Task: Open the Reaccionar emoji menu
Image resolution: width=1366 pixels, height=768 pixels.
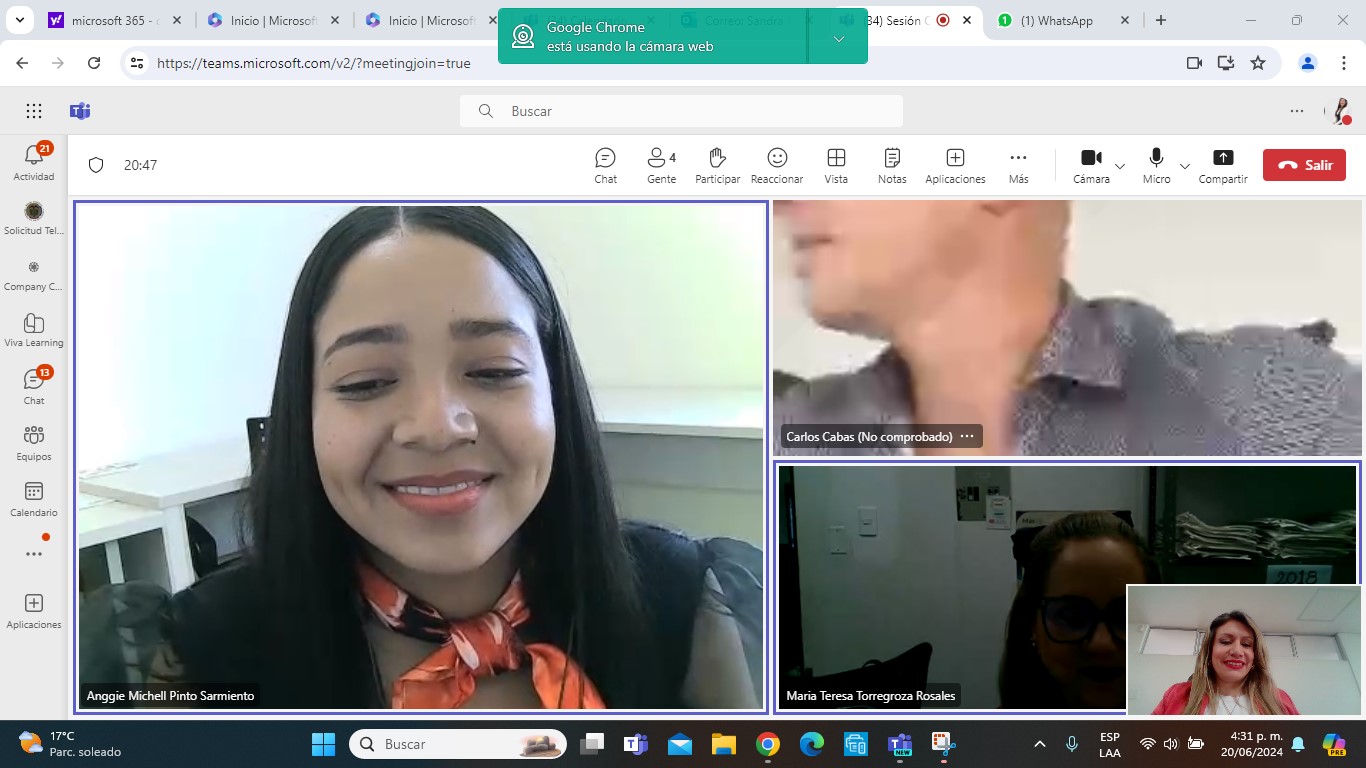Action: pos(777,166)
